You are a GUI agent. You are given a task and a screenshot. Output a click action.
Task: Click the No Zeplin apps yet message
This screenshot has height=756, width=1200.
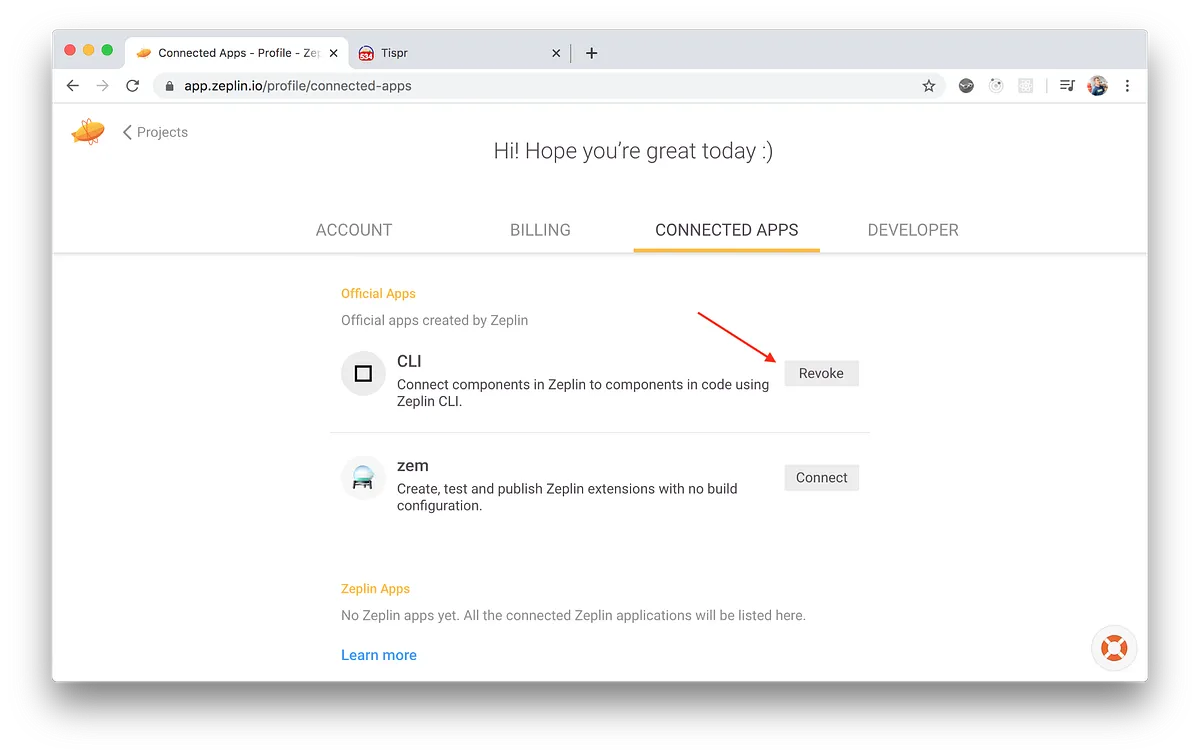point(573,616)
